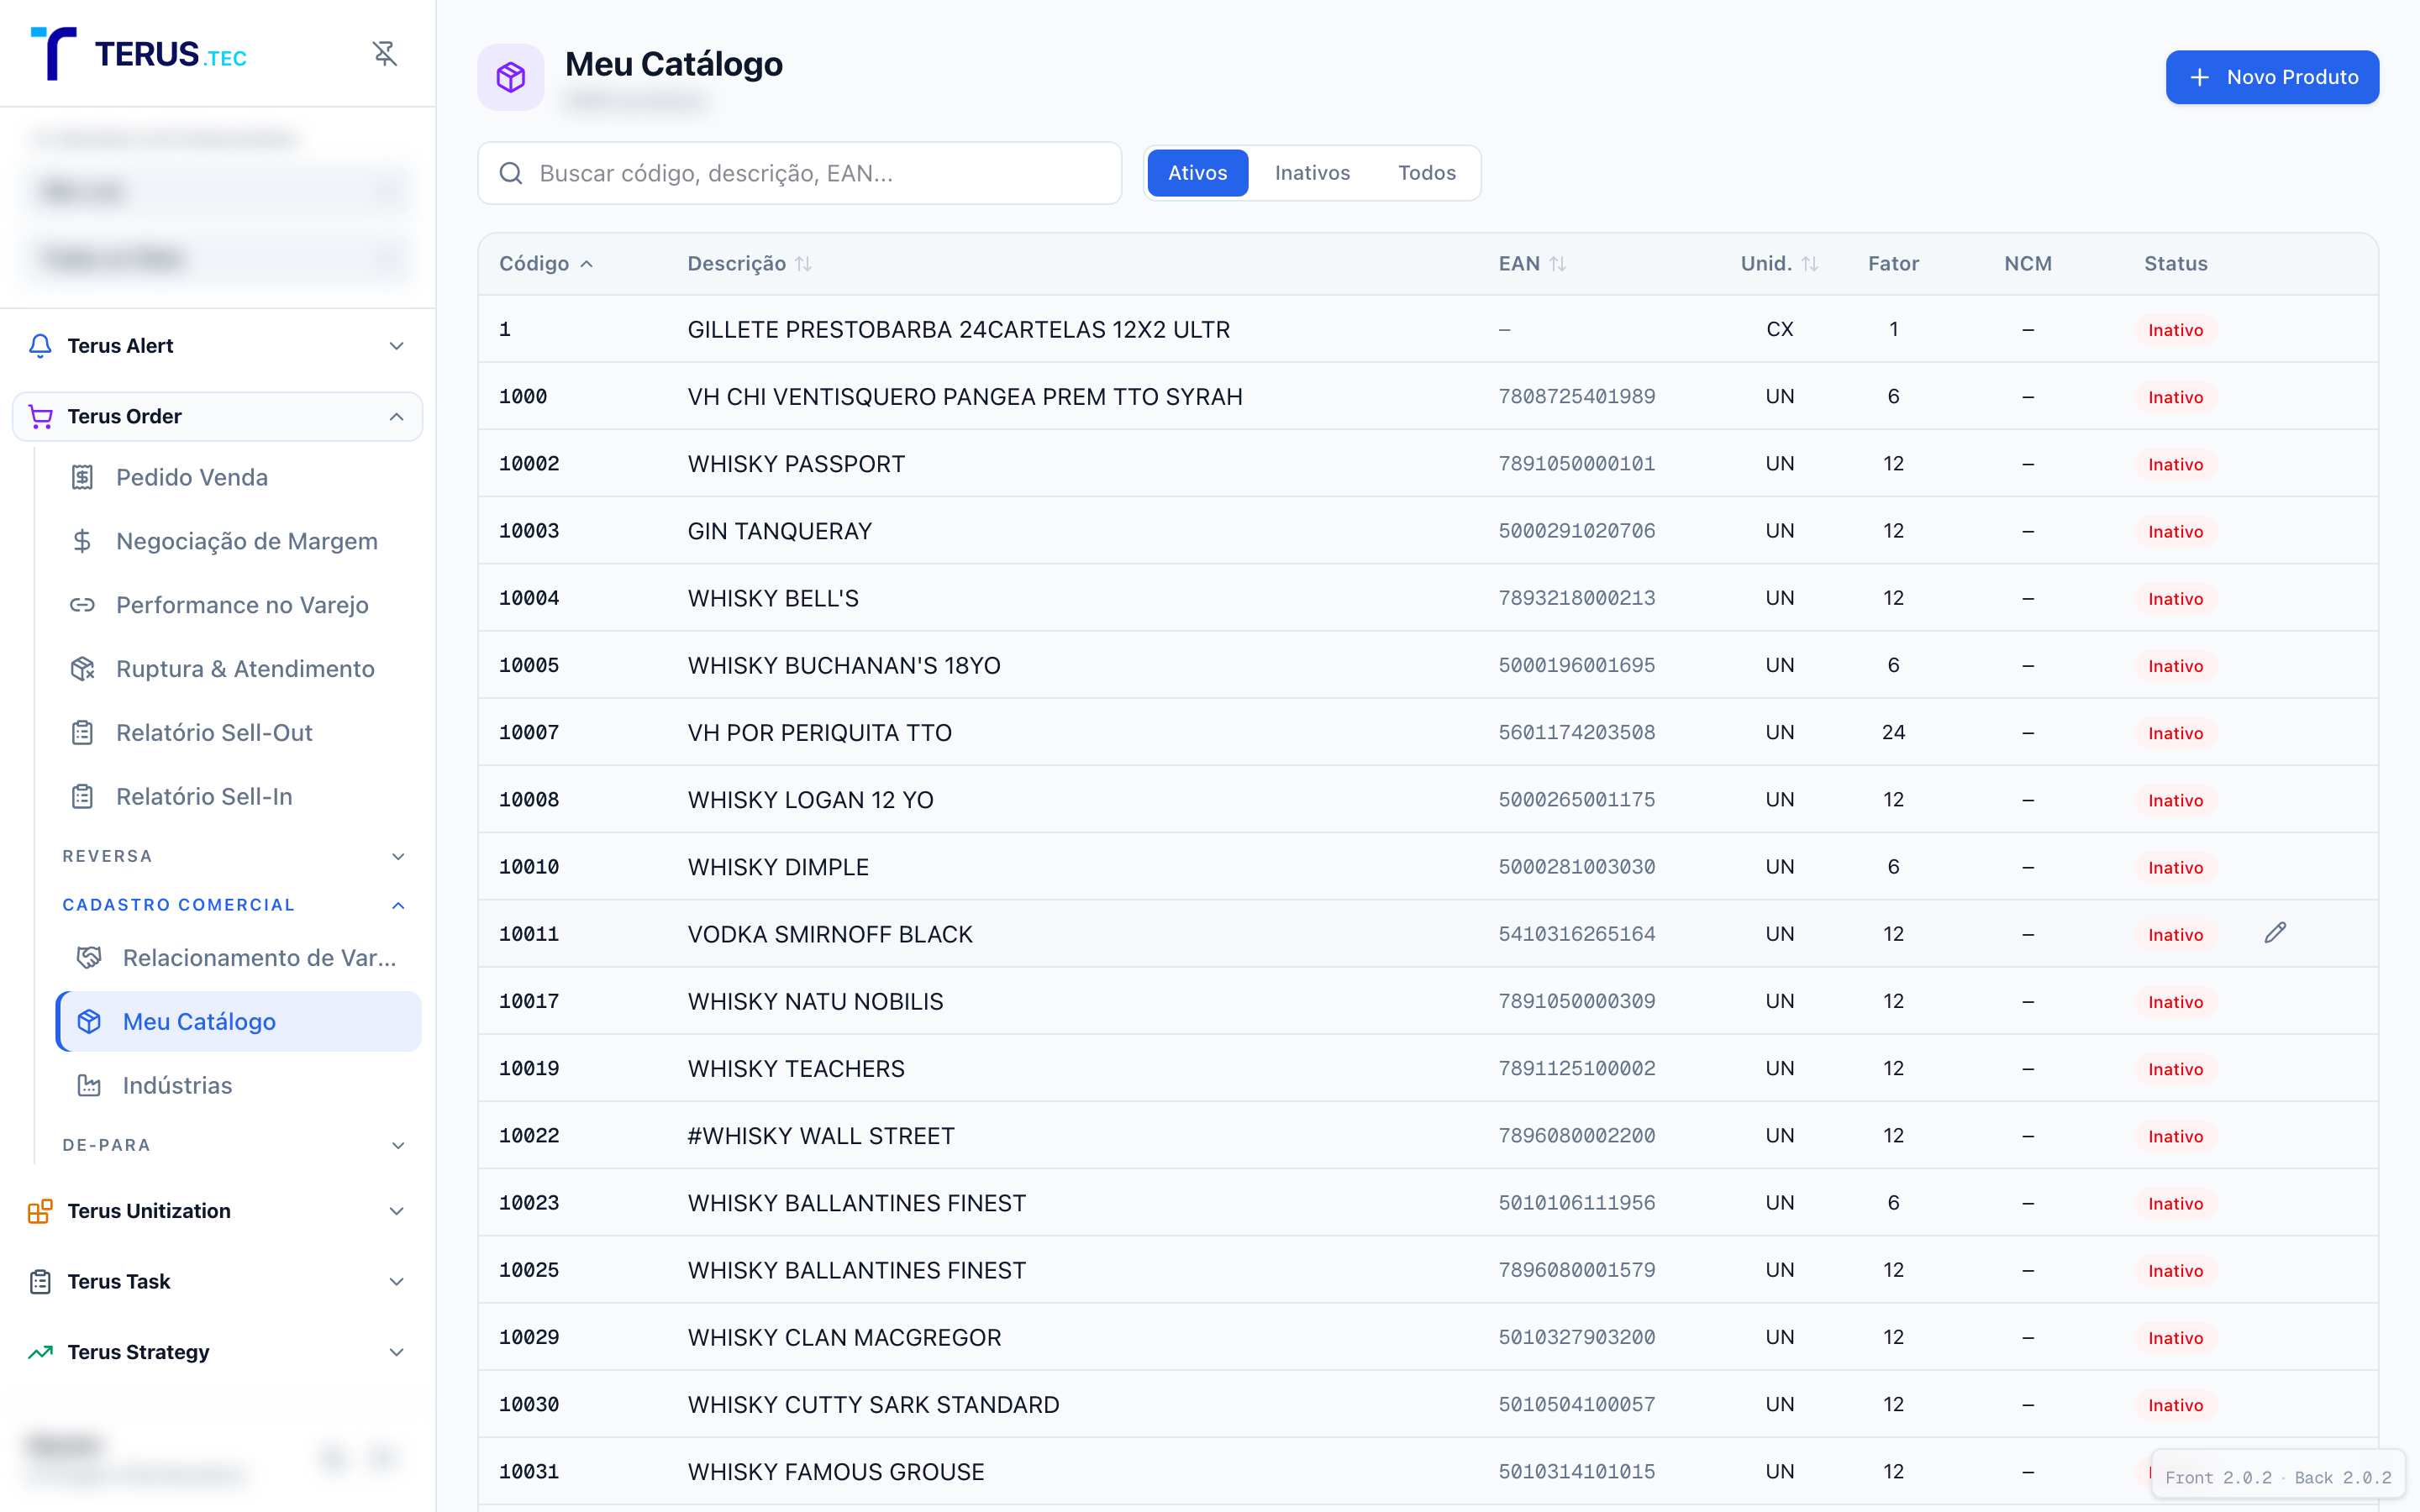Click the Unid. column header

(1779, 264)
